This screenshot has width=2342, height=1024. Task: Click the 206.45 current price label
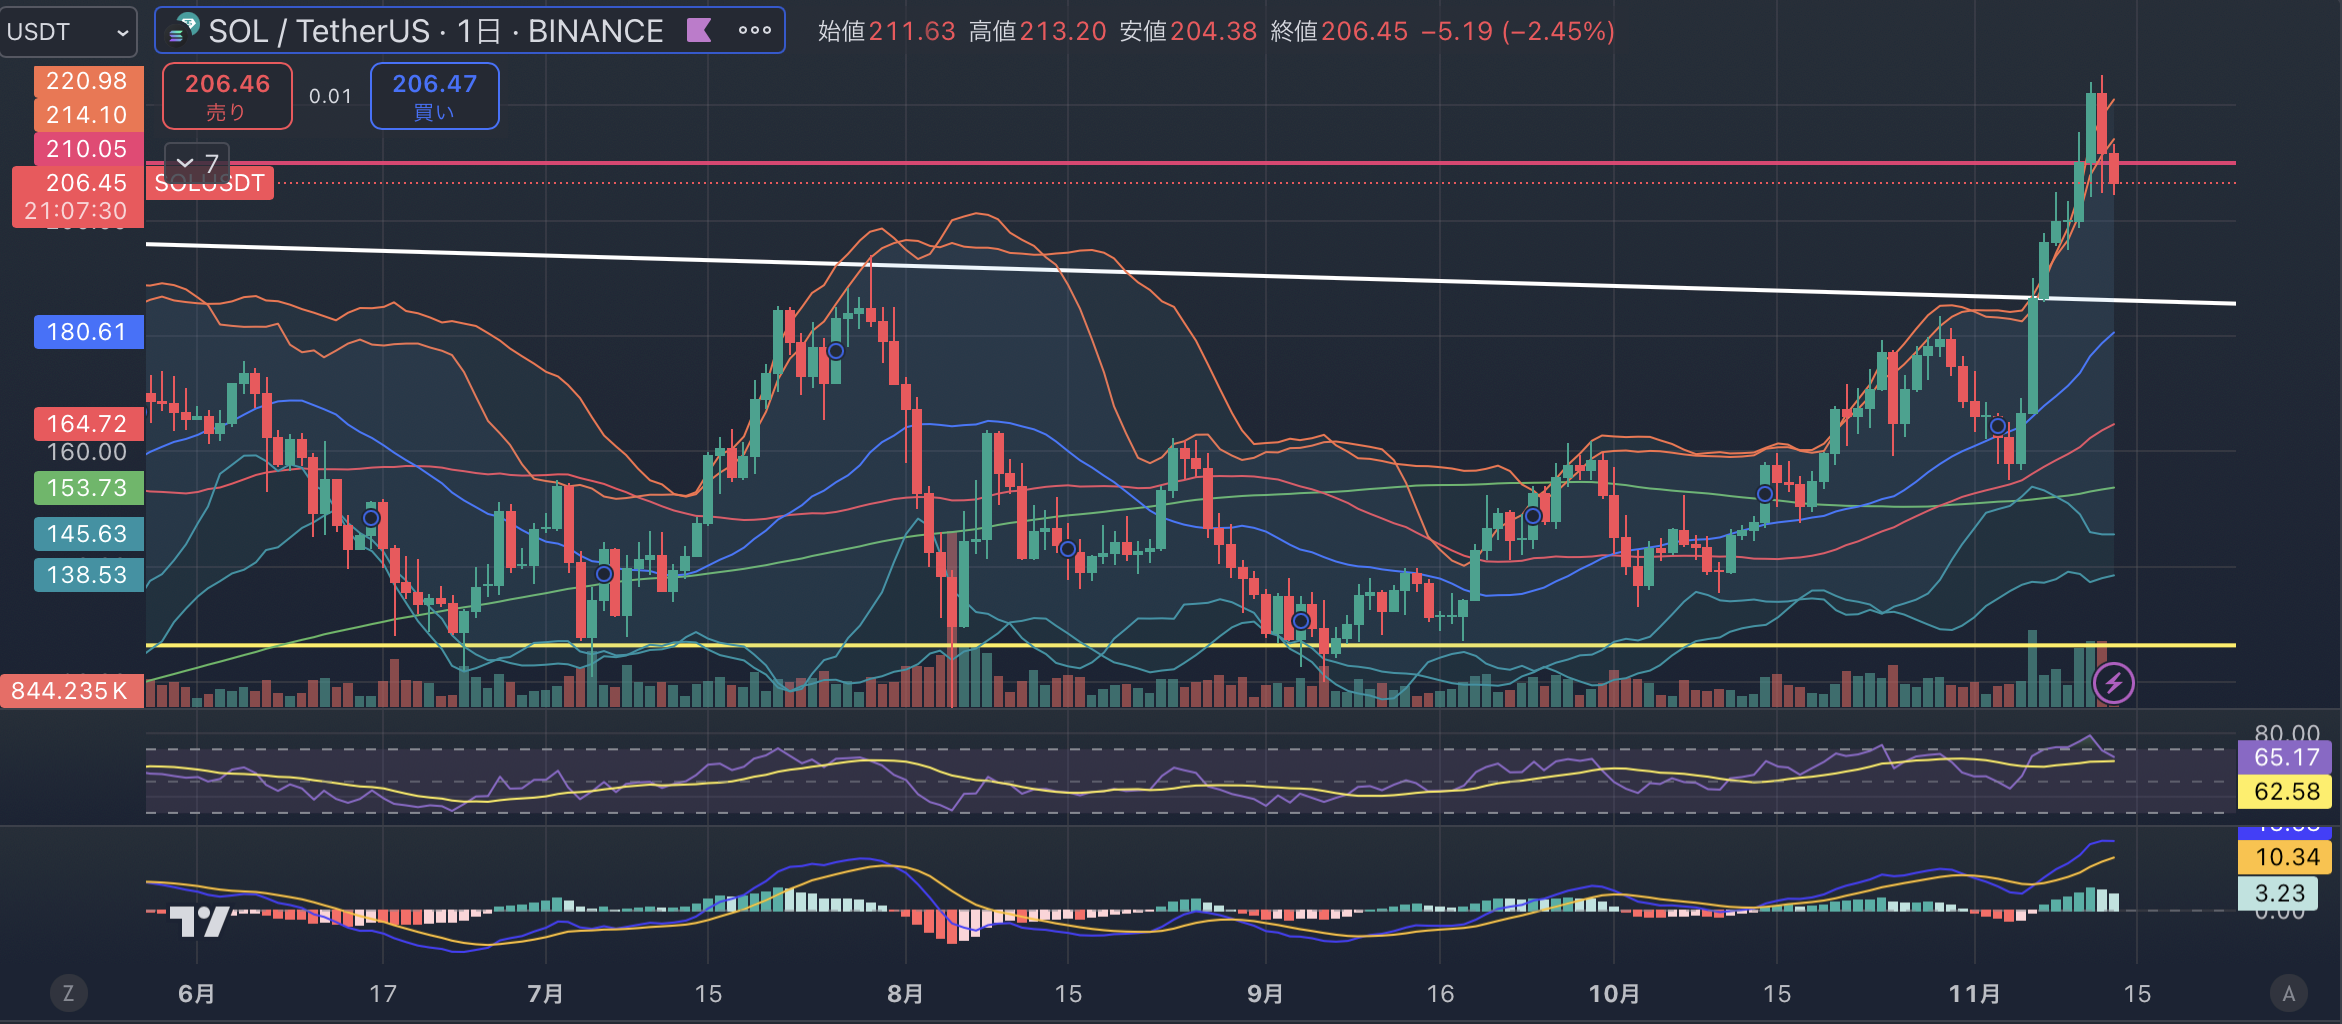(x=79, y=196)
